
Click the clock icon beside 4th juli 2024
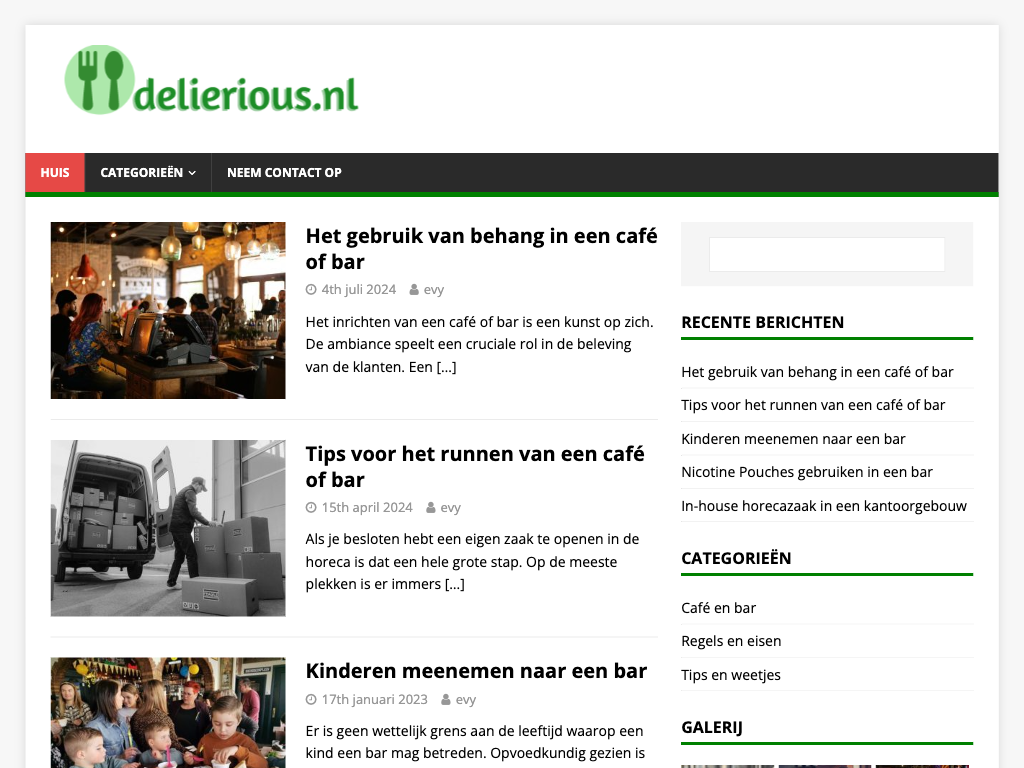click(x=311, y=289)
